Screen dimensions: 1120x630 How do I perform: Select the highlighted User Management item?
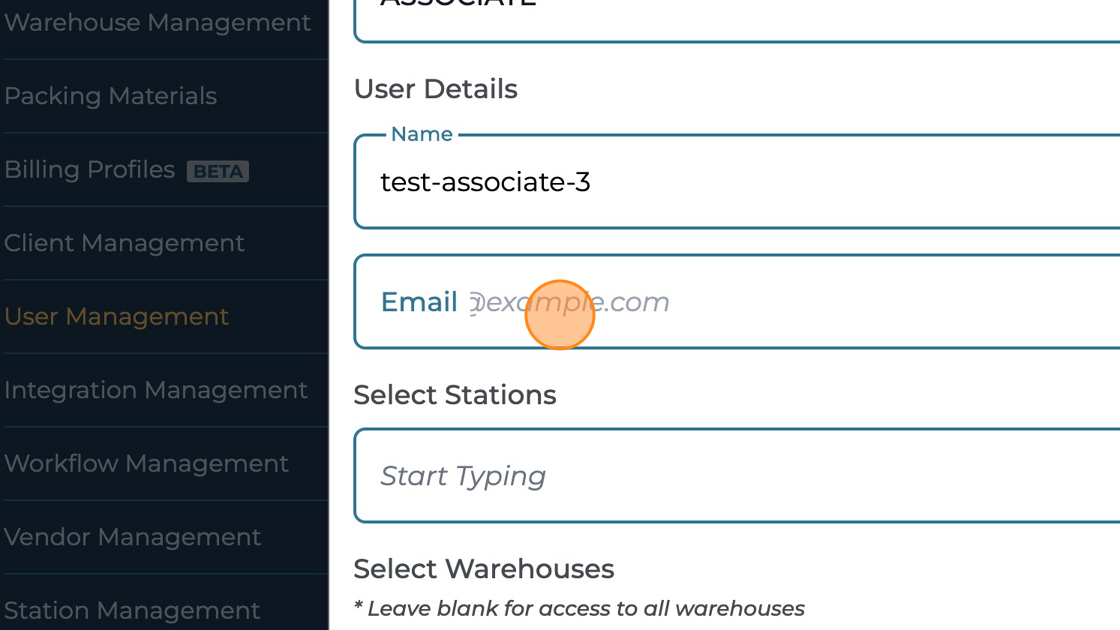pos(116,317)
